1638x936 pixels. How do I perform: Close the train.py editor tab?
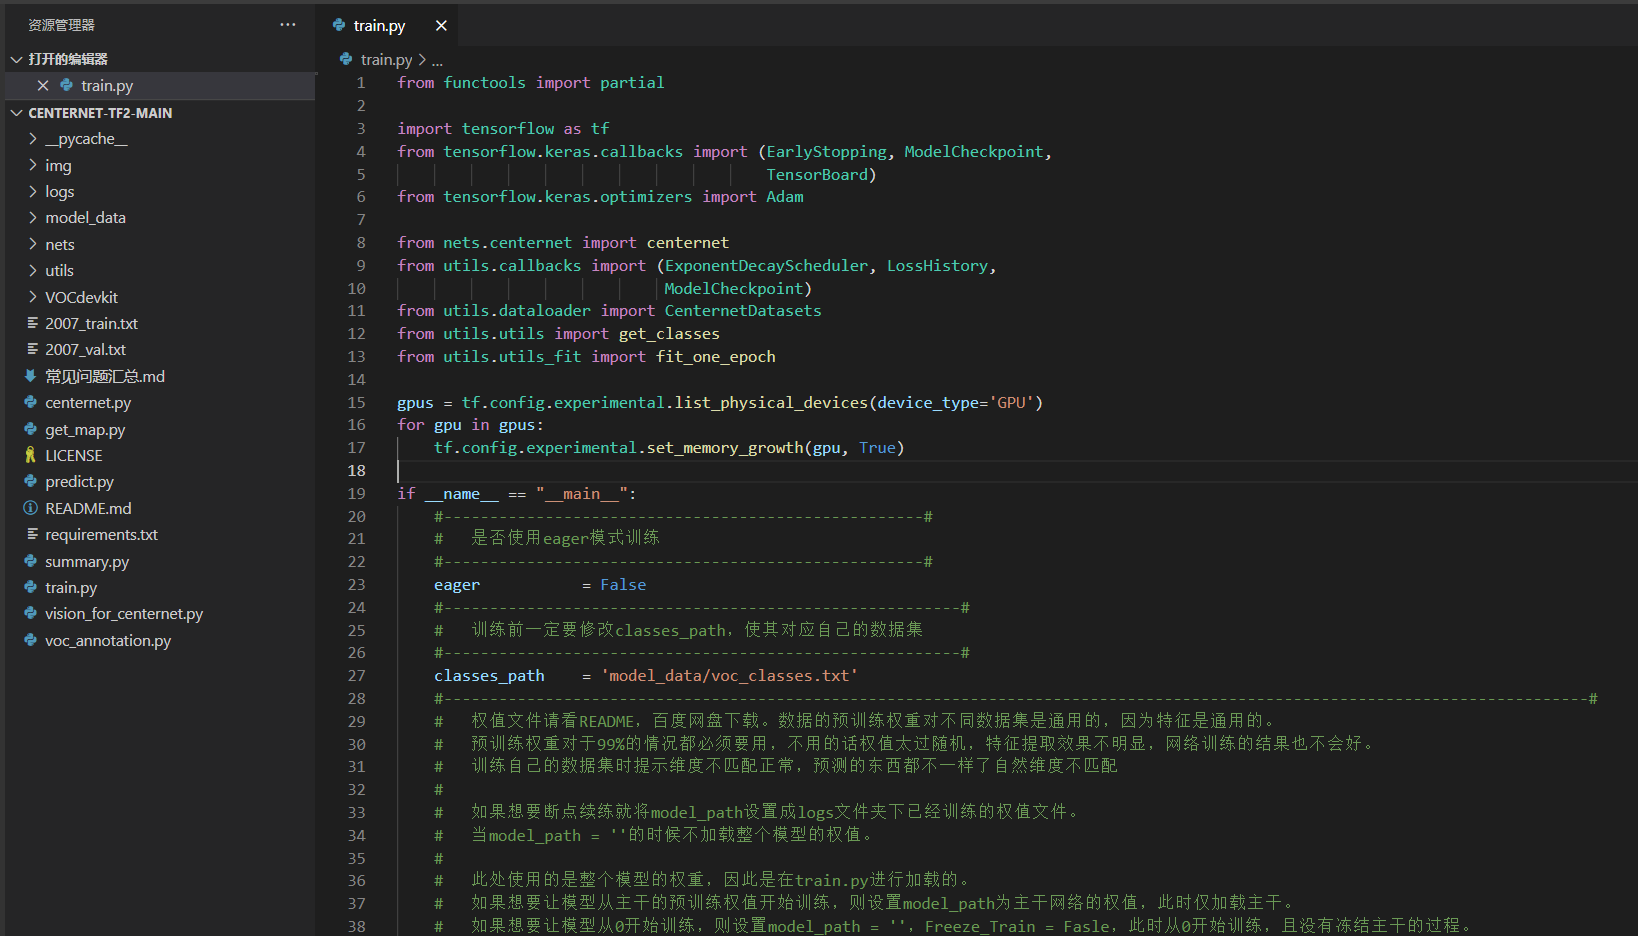(441, 26)
